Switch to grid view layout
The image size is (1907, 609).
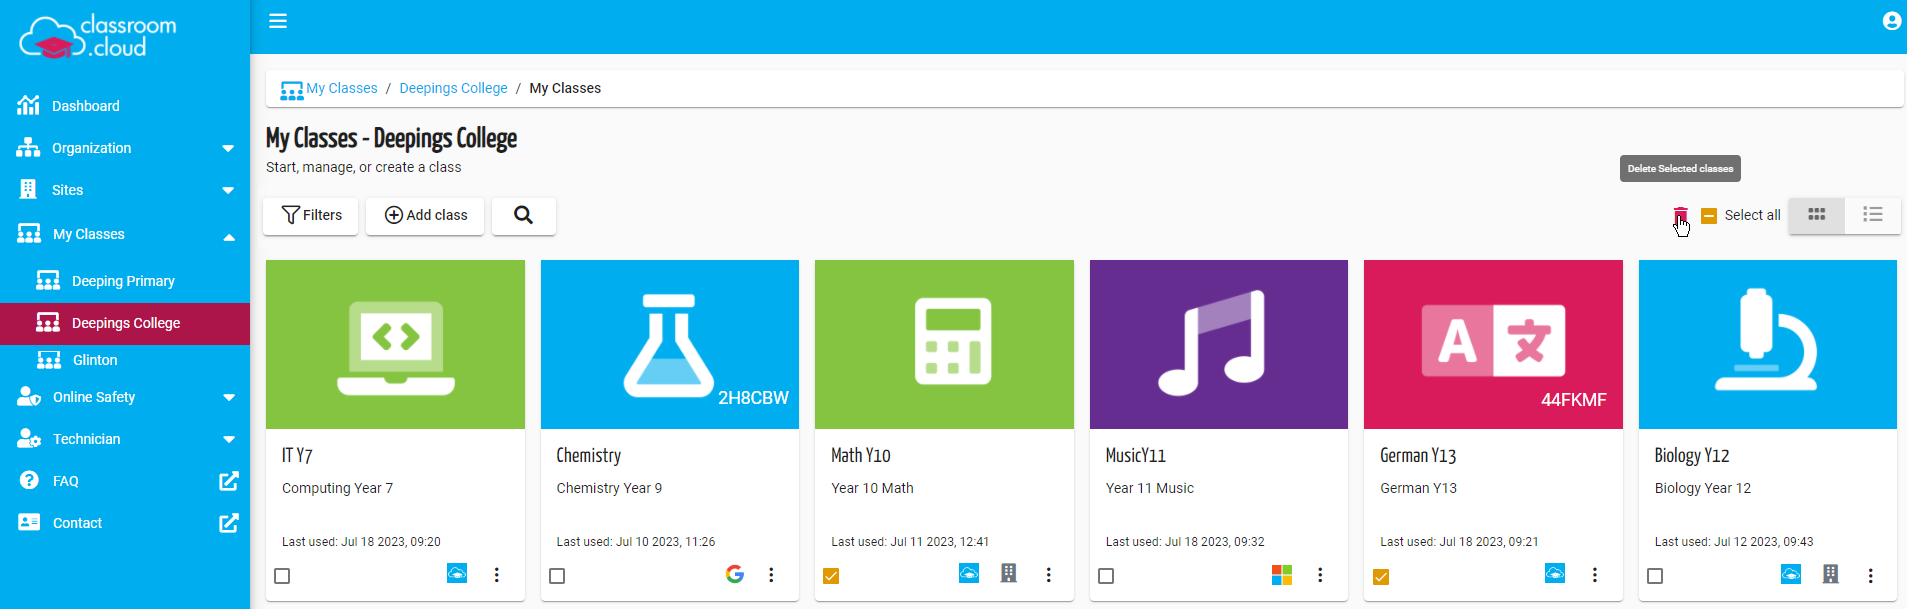[x=1816, y=215]
